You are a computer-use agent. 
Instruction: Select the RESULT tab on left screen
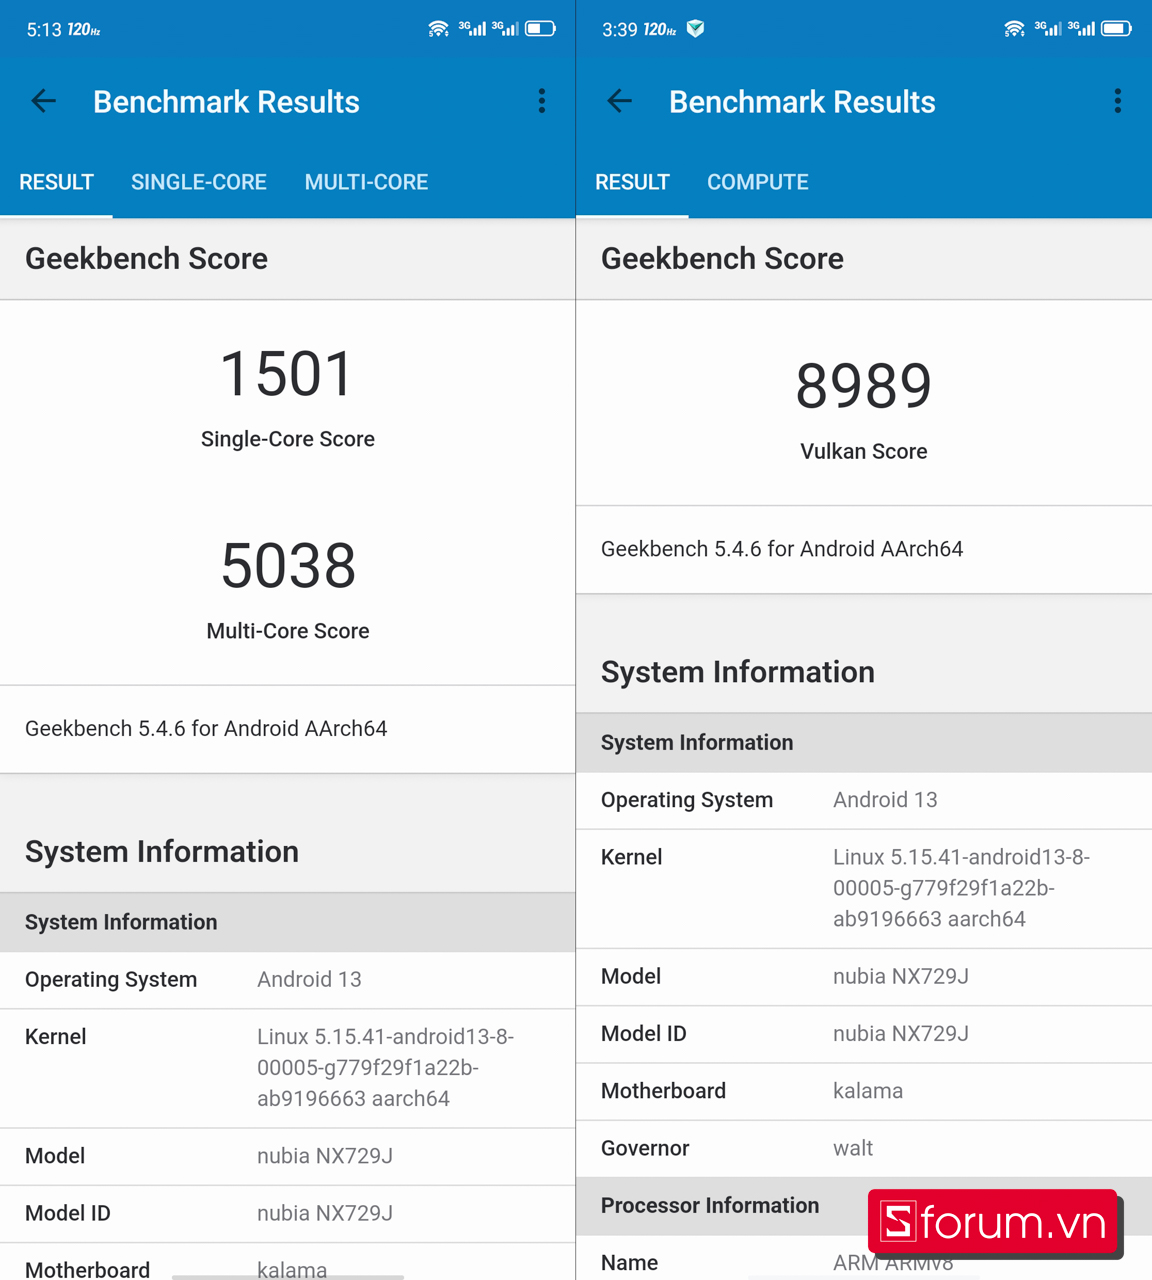[56, 182]
